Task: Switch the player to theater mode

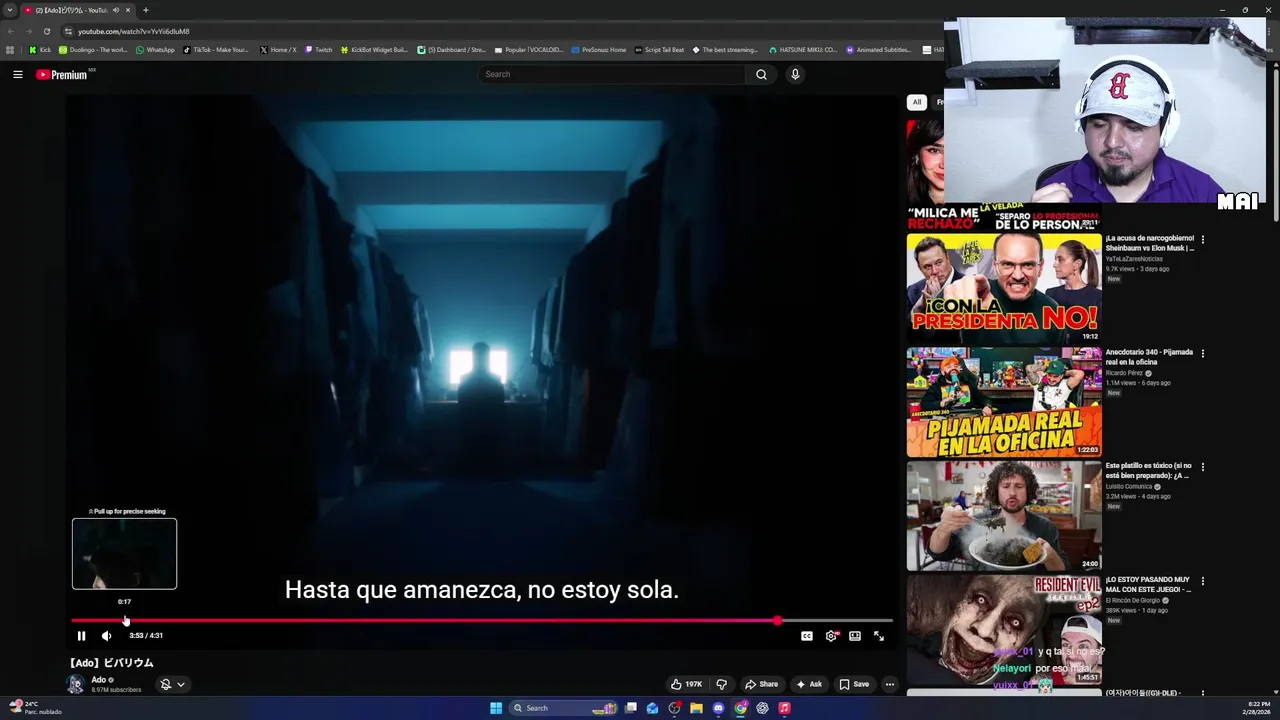Action: click(855, 636)
